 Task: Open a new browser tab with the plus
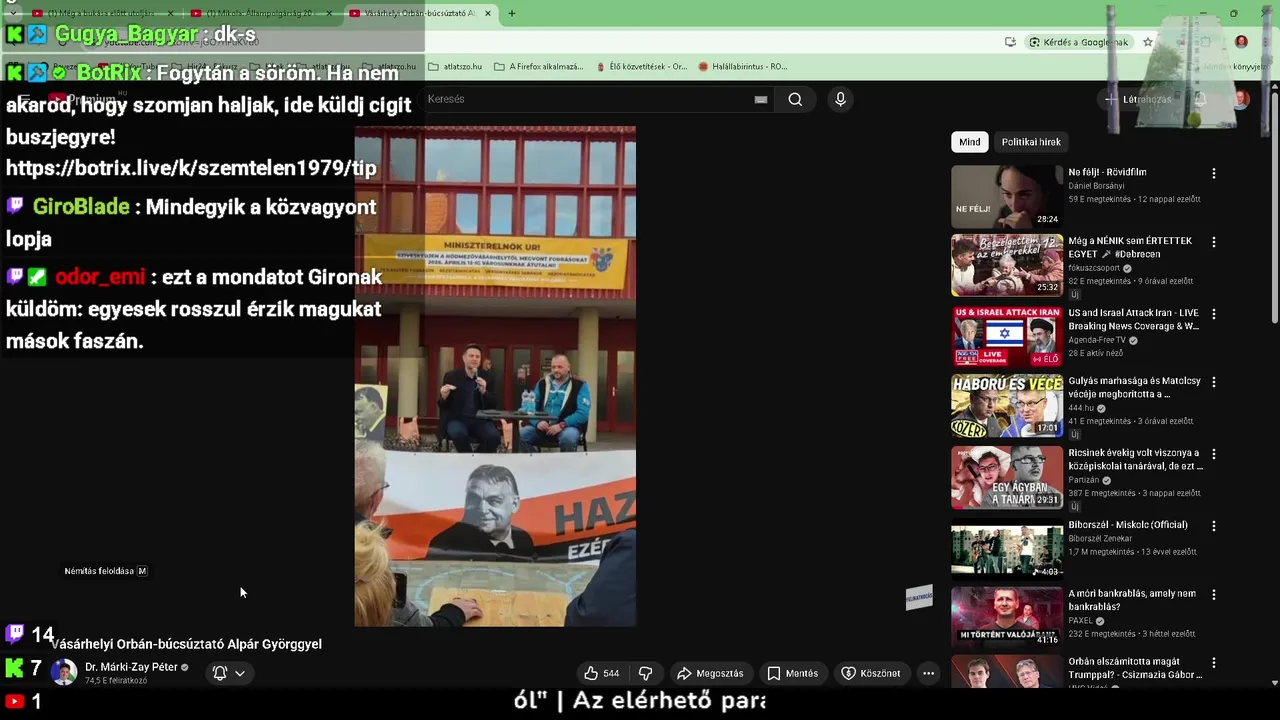(512, 13)
